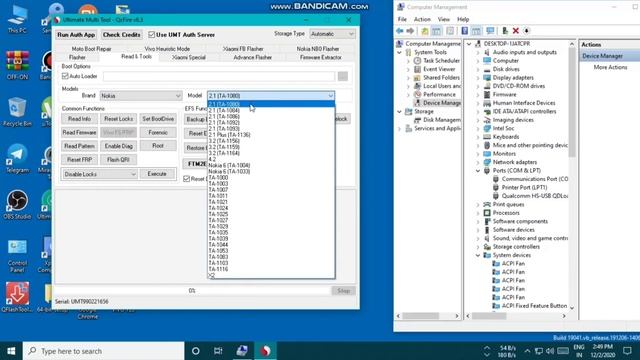Click the Type here to search box
640x360 pixels.
click(103, 351)
